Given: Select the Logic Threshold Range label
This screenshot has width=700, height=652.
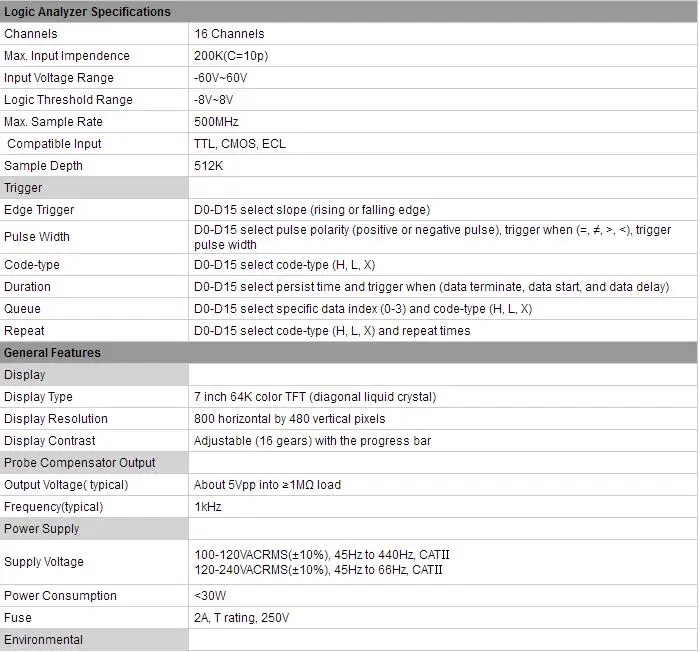Looking at the screenshot, I should point(68,100).
